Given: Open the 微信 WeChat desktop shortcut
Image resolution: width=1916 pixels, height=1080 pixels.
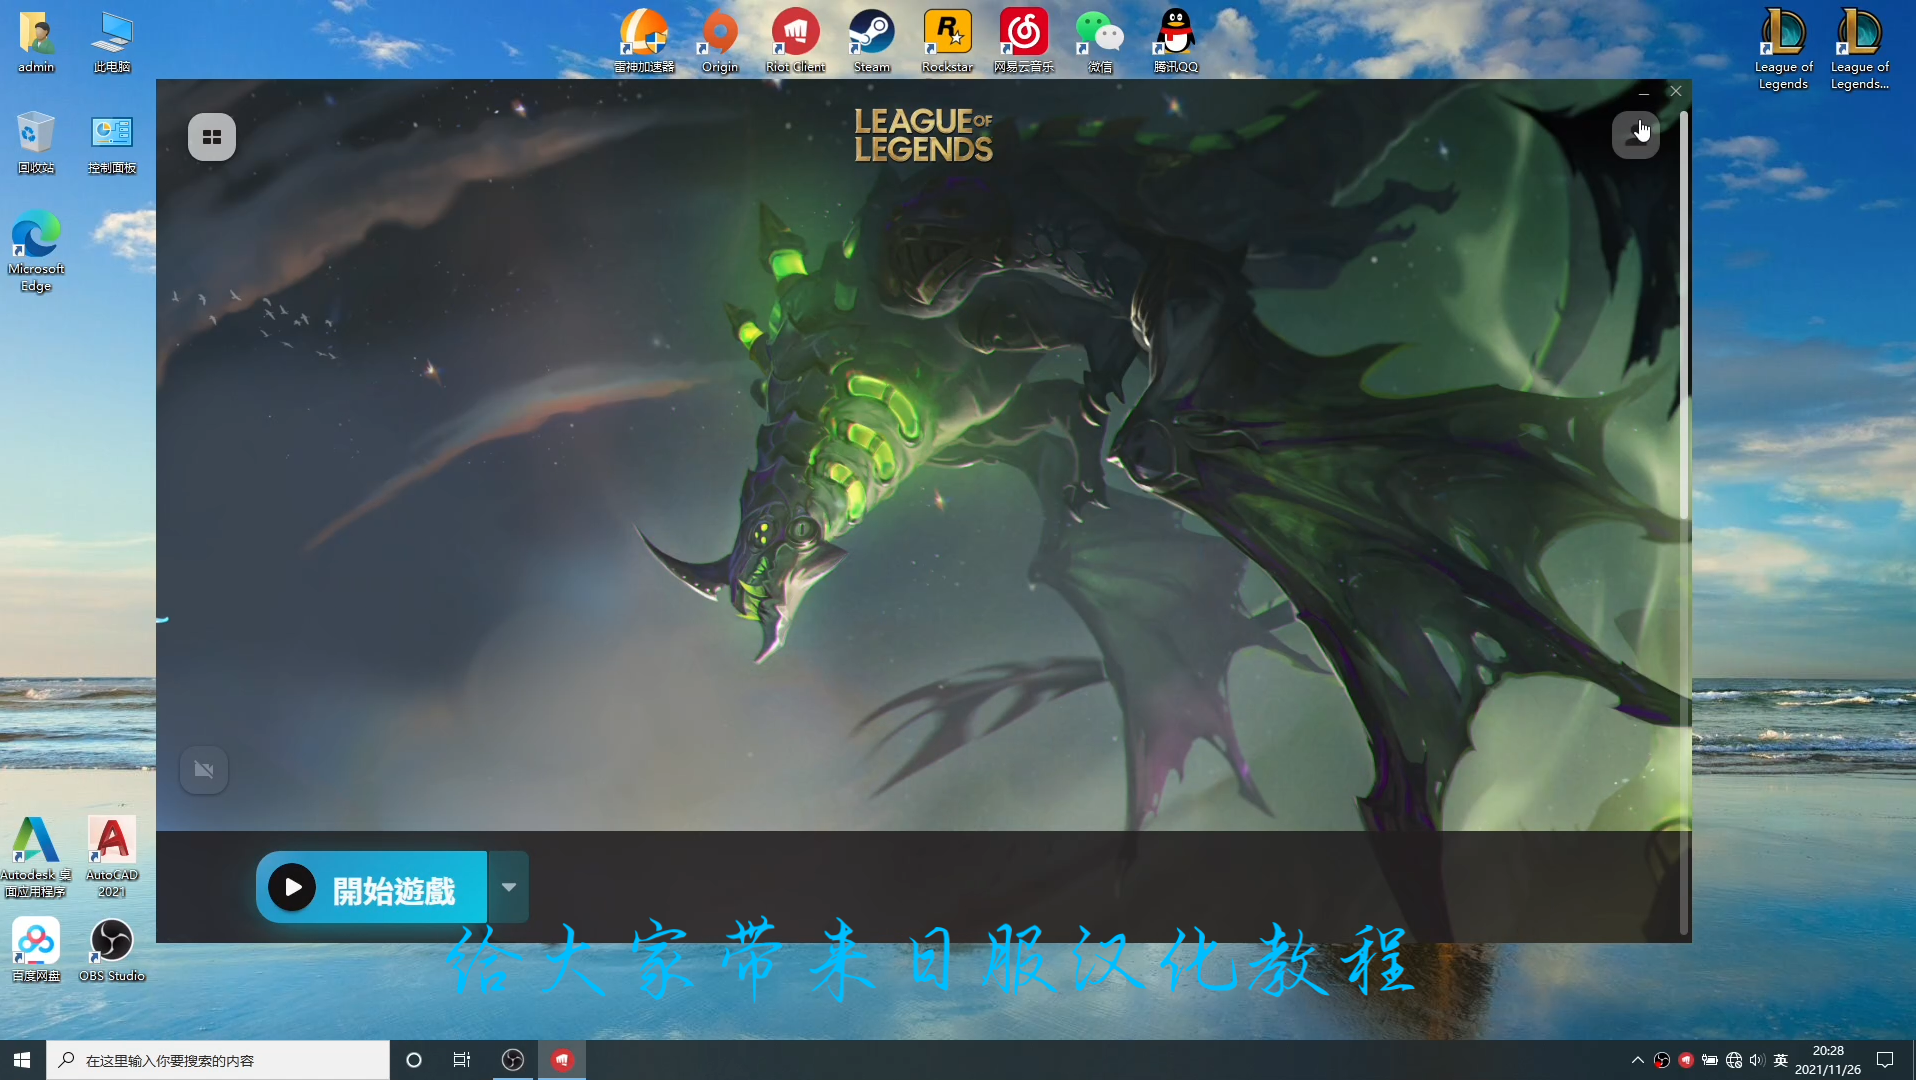Looking at the screenshot, I should [1100, 42].
